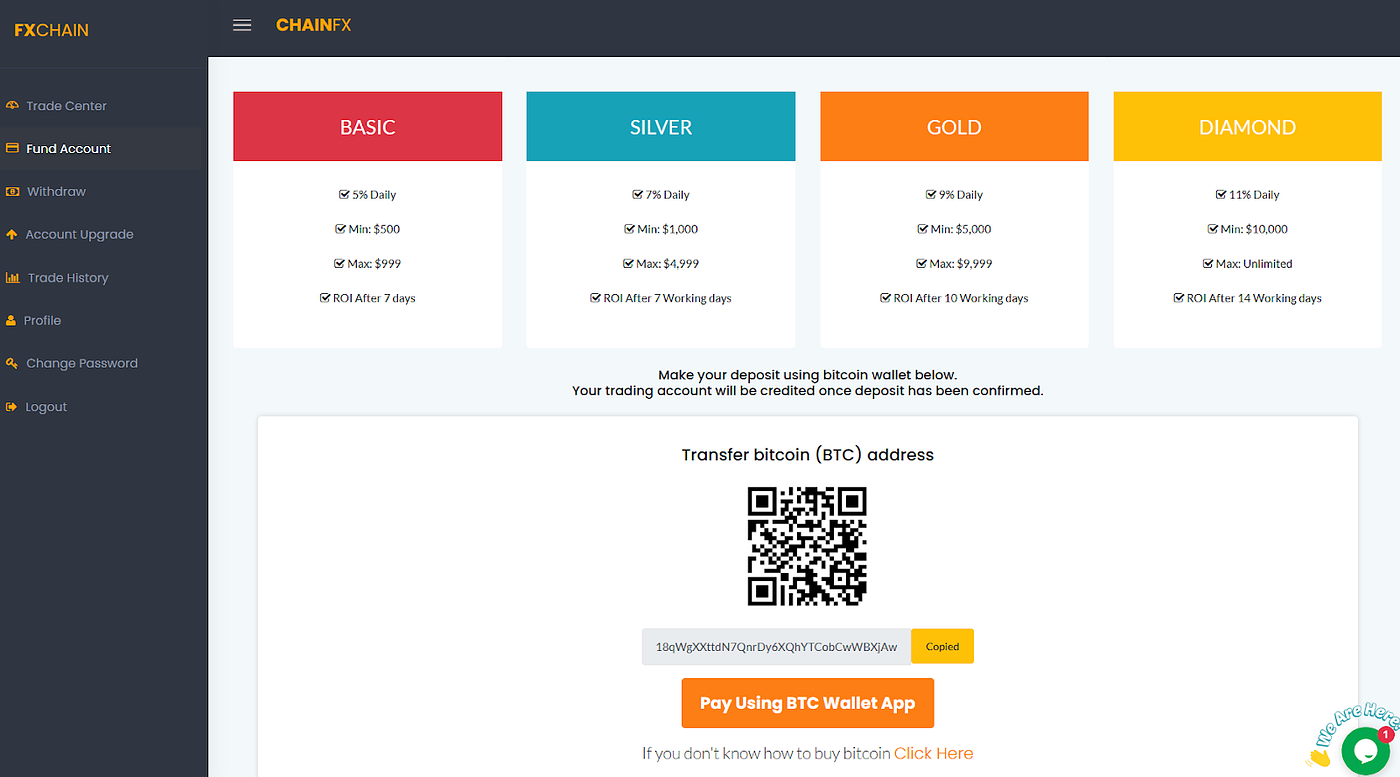Click 'Transfer bitcoin (BTC) address' heading
The image size is (1400, 777).
(x=807, y=455)
